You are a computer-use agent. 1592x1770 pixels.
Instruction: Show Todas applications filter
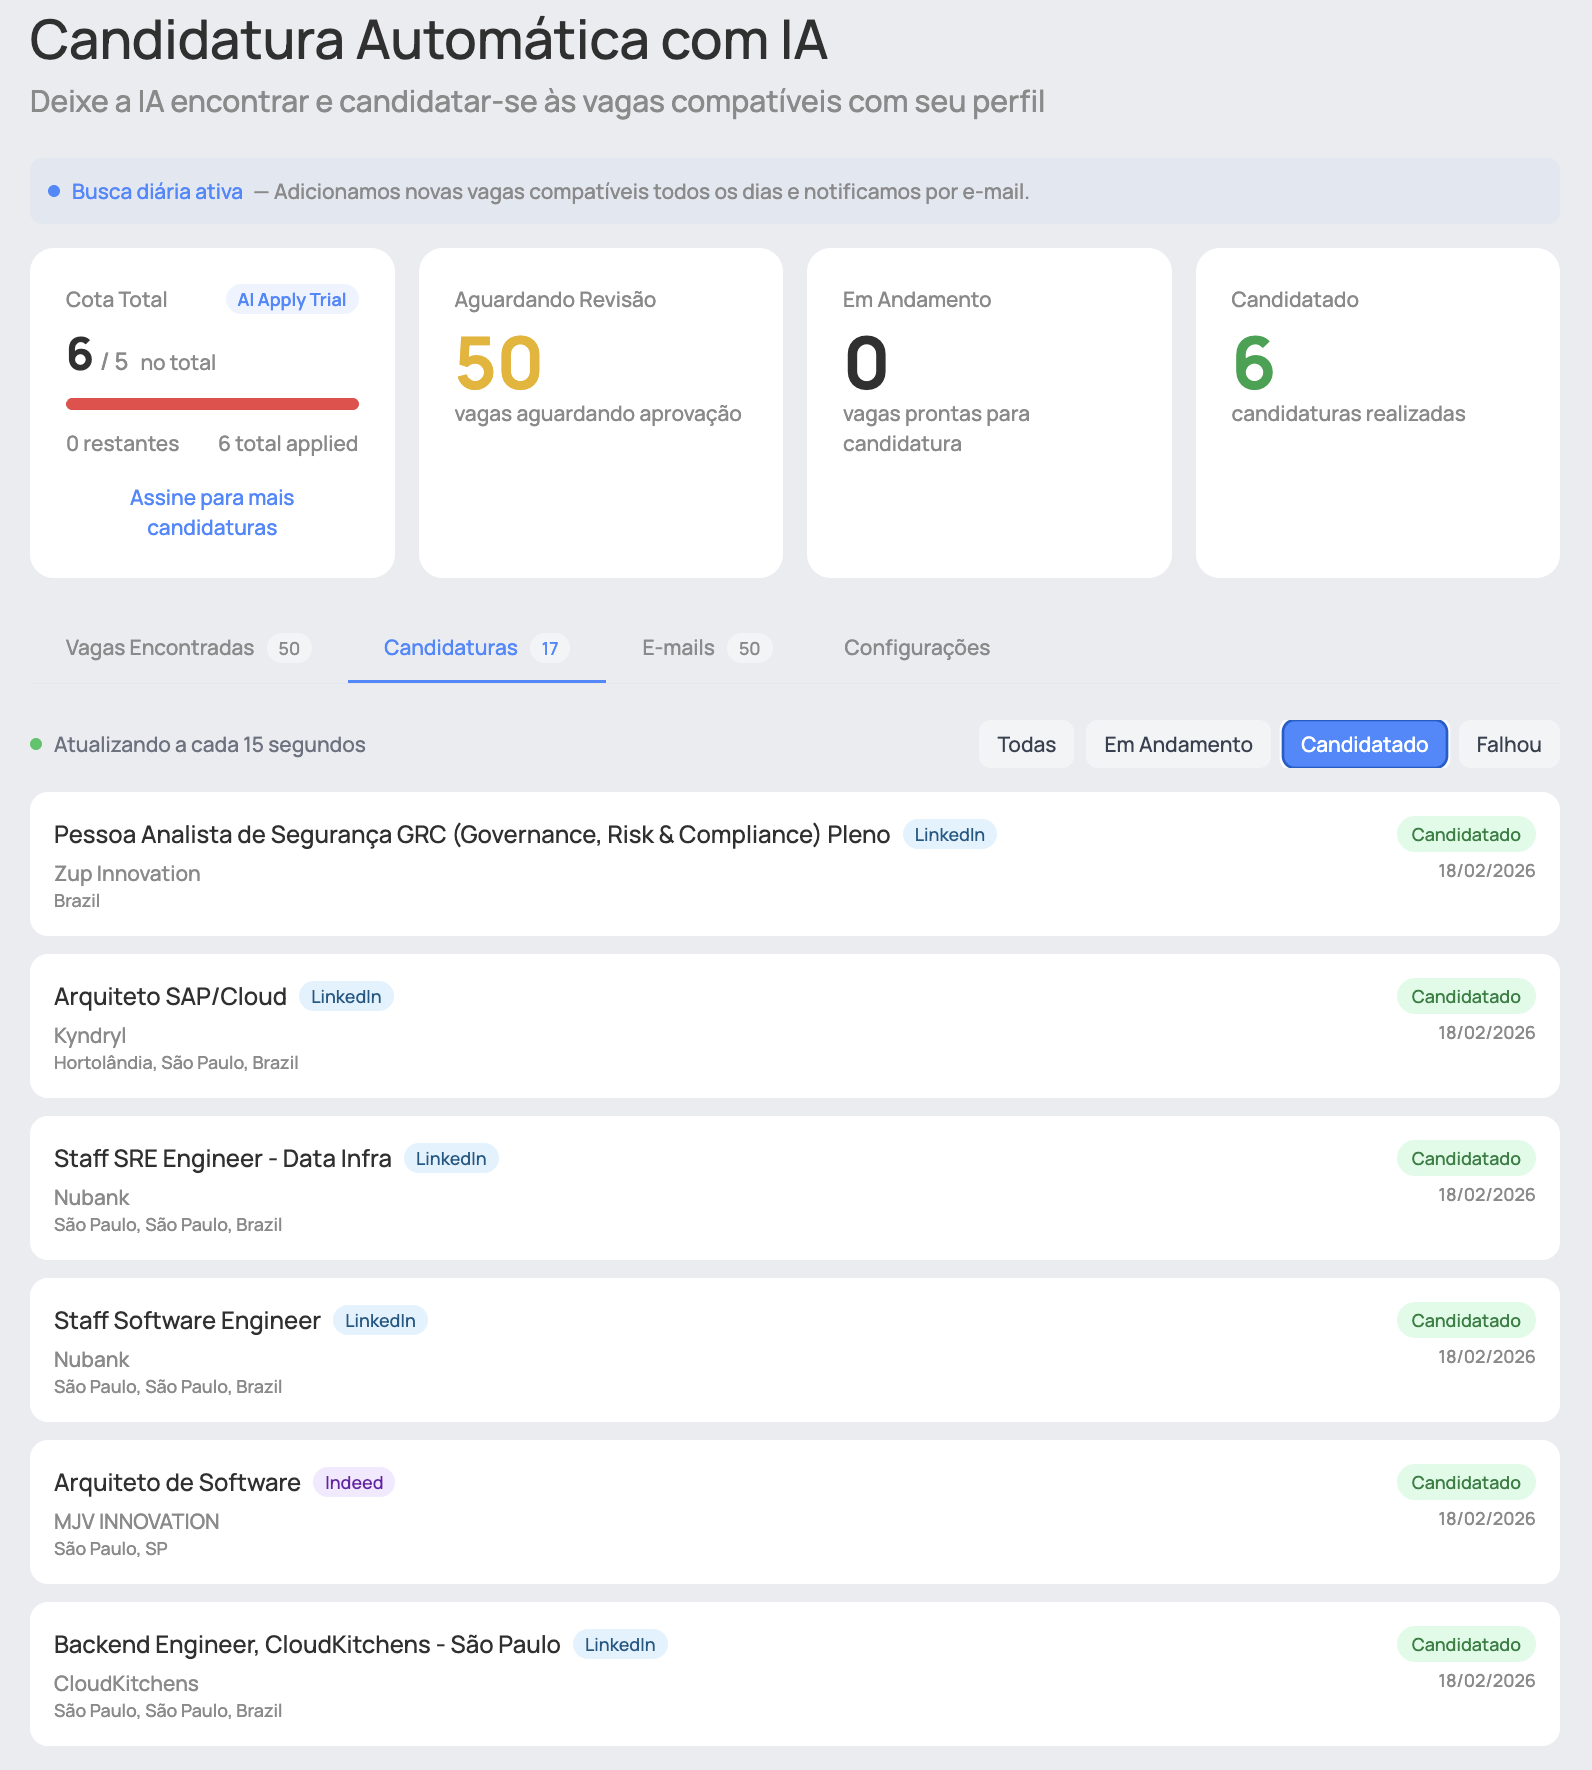point(1026,744)
